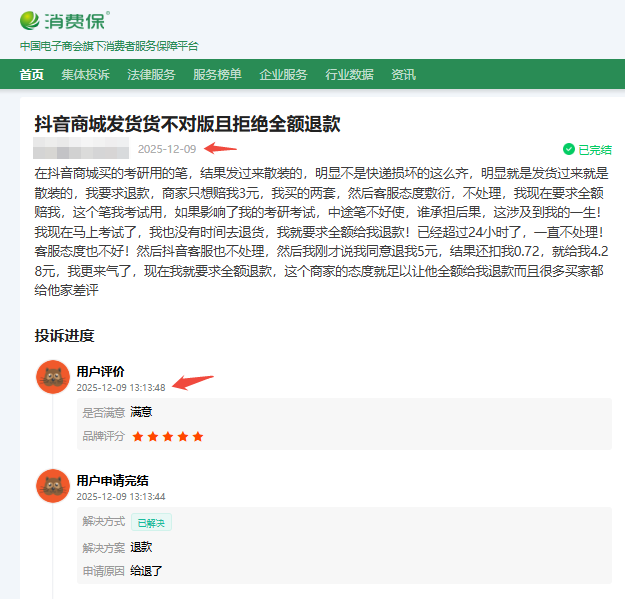Click the 中国电子商会旗下消费者服务保障平台 tagline

point(109,46)
